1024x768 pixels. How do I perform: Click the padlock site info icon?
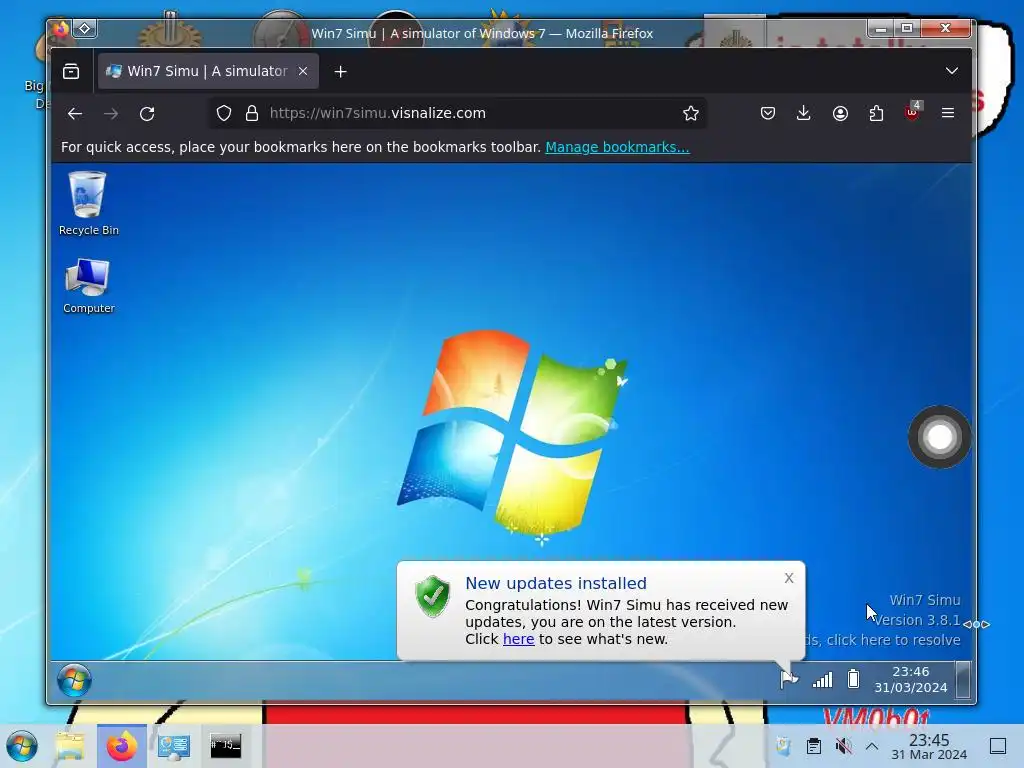(252, 114)
